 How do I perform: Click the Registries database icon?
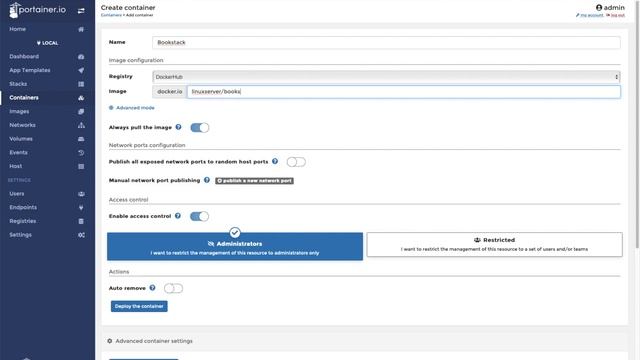pos(81,221)
